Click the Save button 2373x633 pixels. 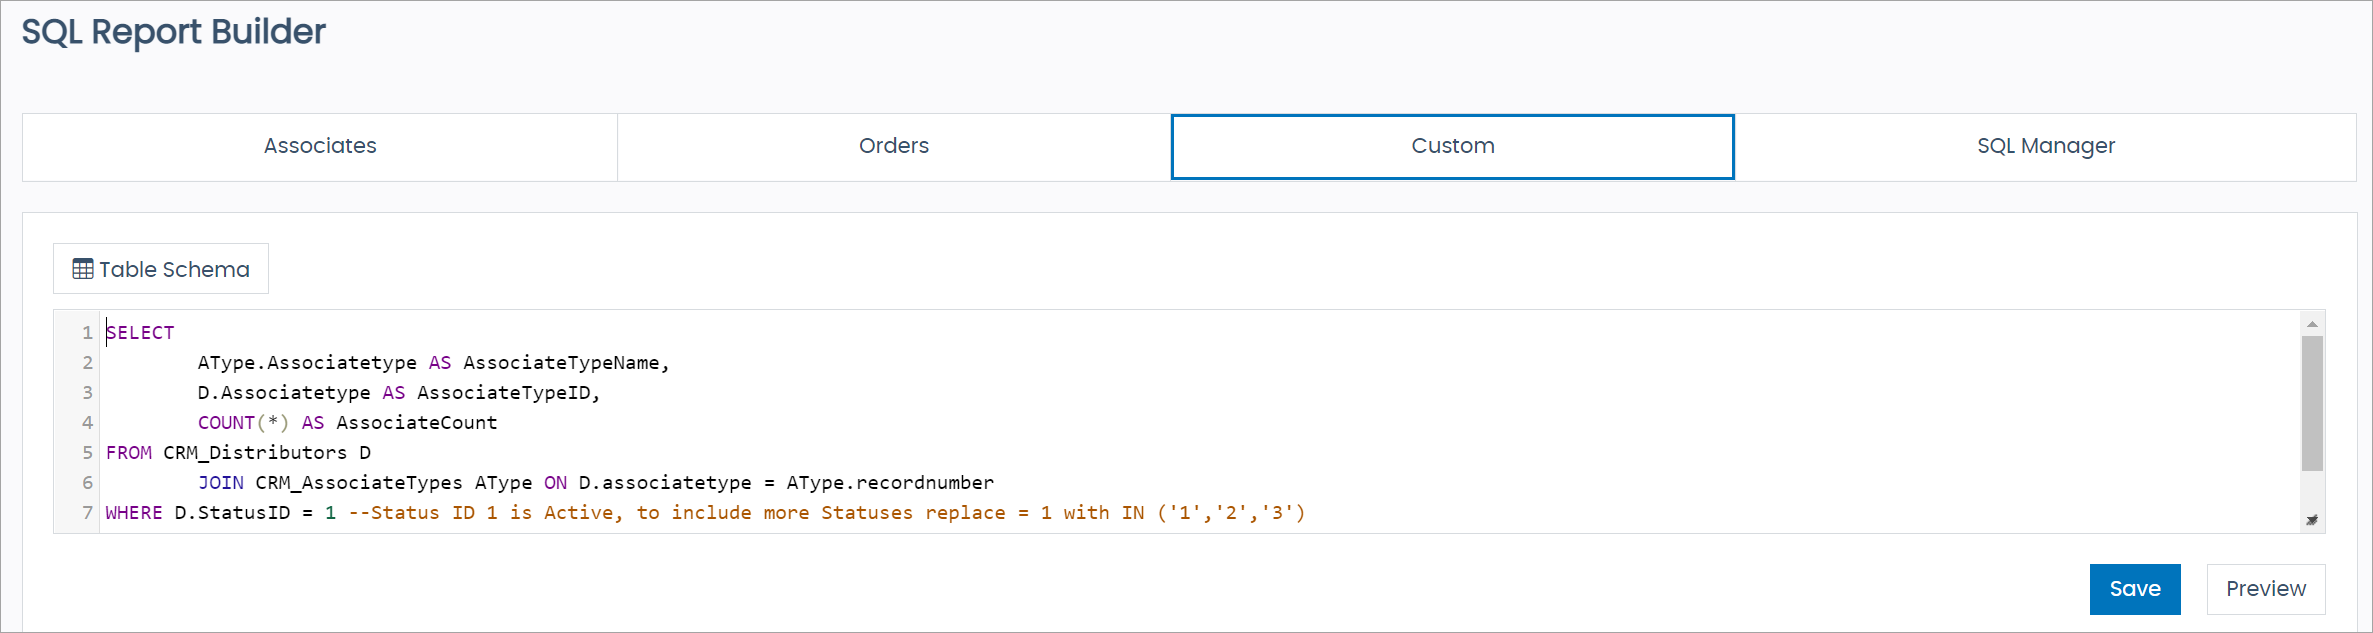[x=2135, y=589]
